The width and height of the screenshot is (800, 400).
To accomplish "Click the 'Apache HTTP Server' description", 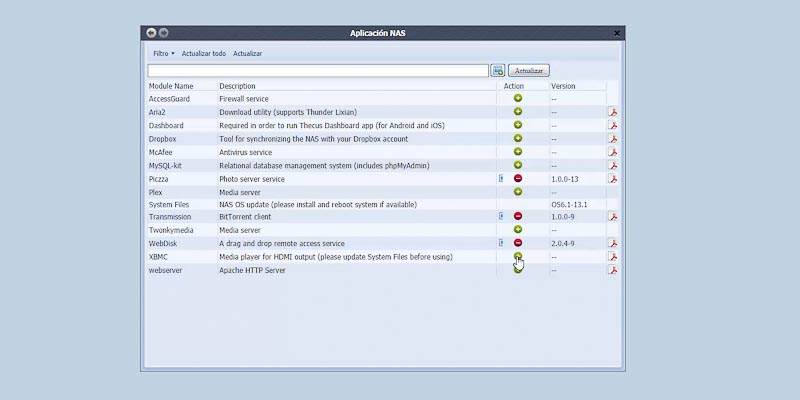I will (x=252, y=270).
